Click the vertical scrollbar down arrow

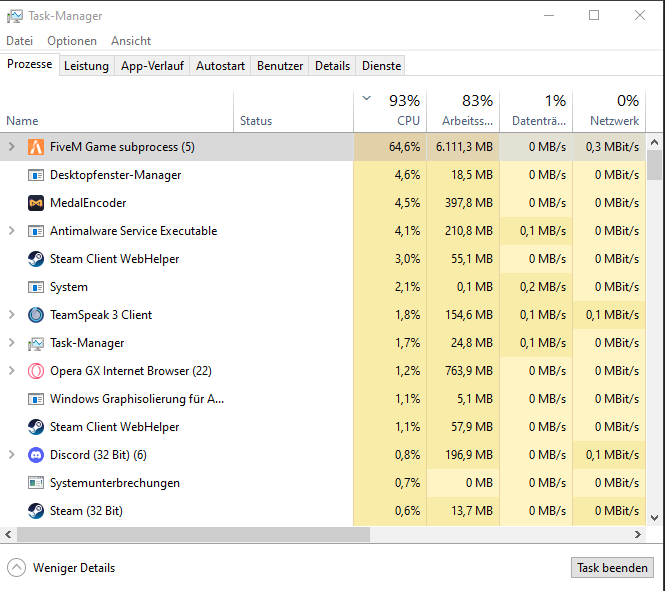(x=654, y=518)
